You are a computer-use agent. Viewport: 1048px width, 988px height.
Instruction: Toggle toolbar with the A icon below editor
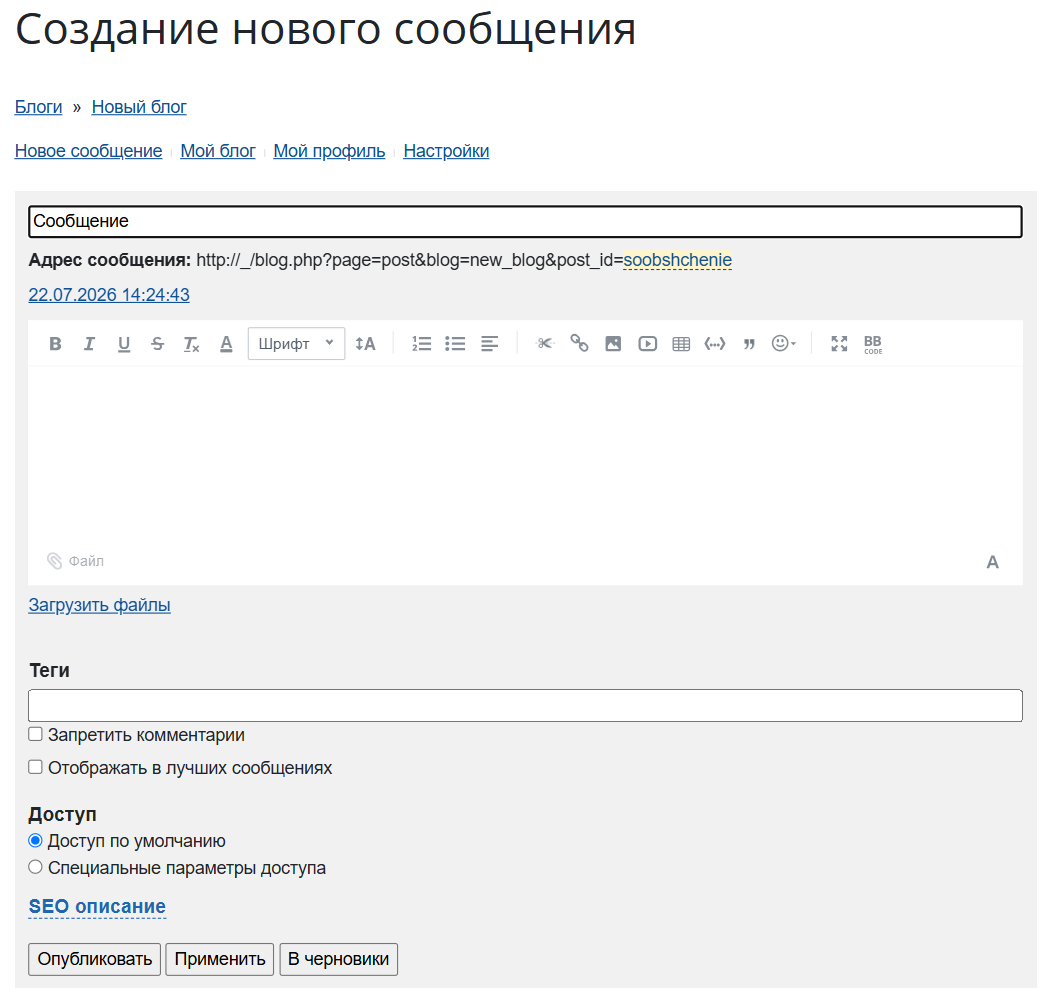click(993, 562)
